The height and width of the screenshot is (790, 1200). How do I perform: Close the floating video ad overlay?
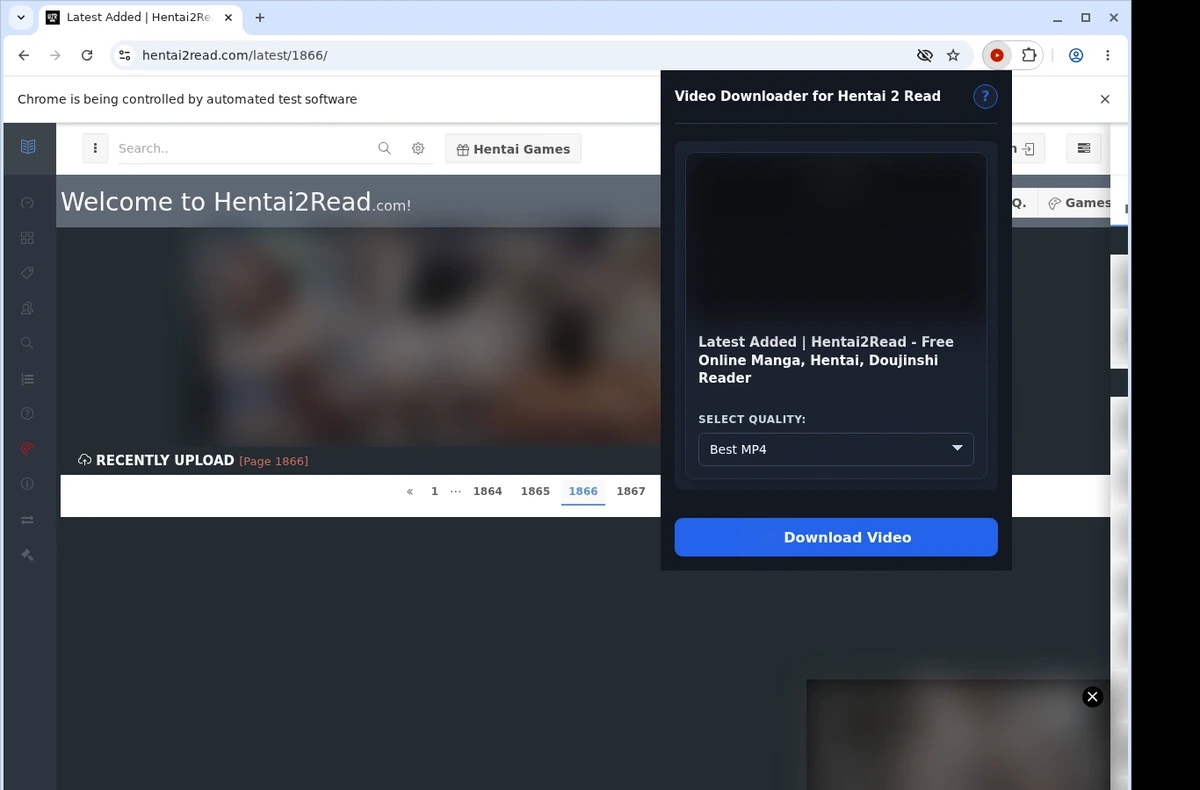coord(1093,696)
